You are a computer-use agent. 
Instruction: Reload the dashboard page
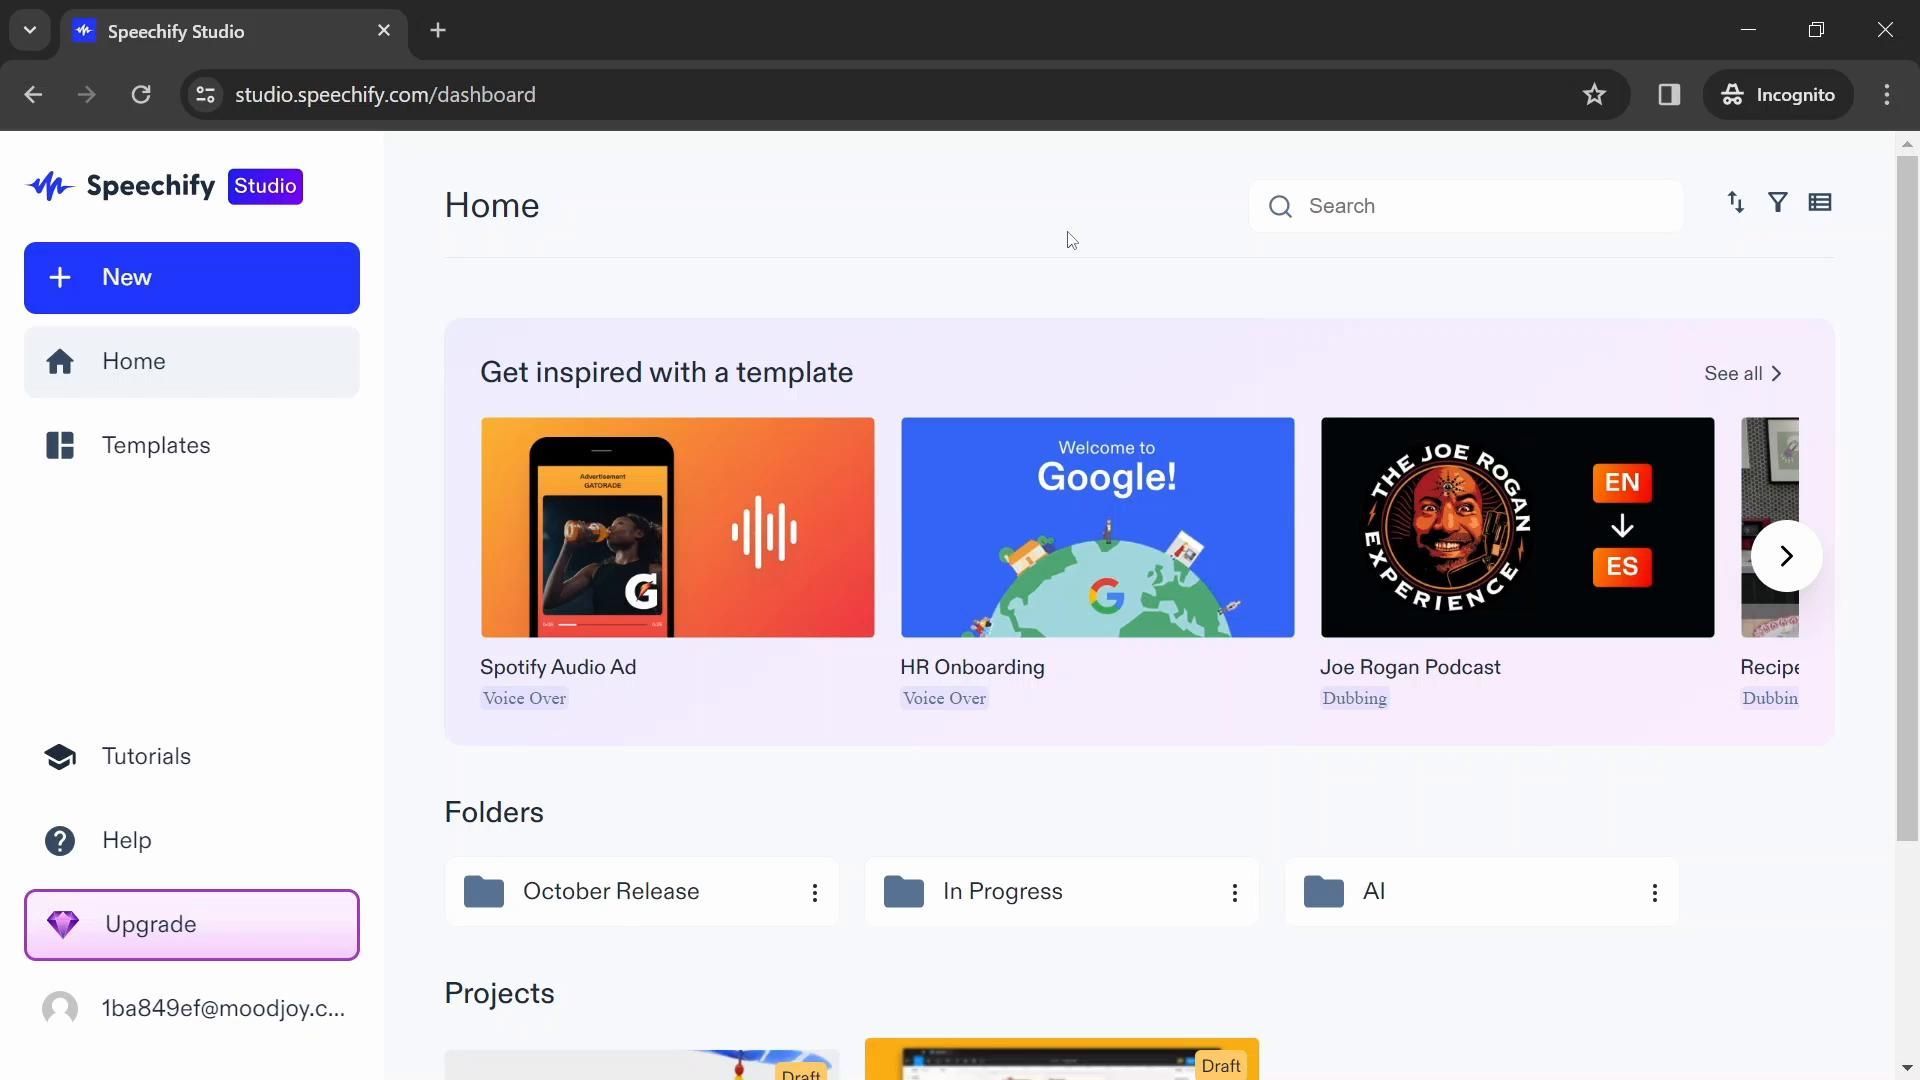click(141, 95)
